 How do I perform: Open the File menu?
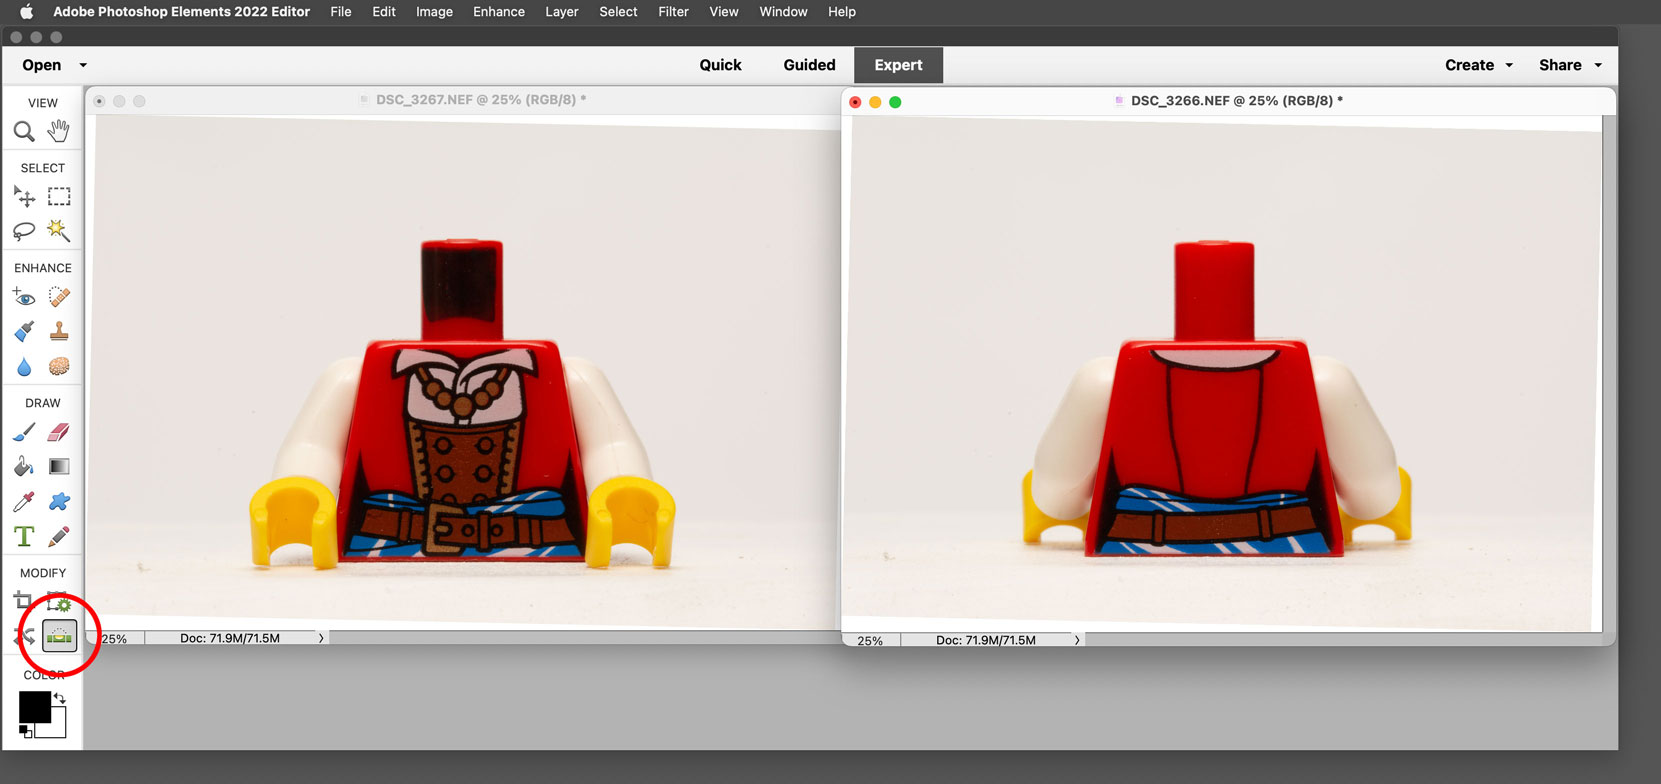pyautogui.click(x=341, y=12)
